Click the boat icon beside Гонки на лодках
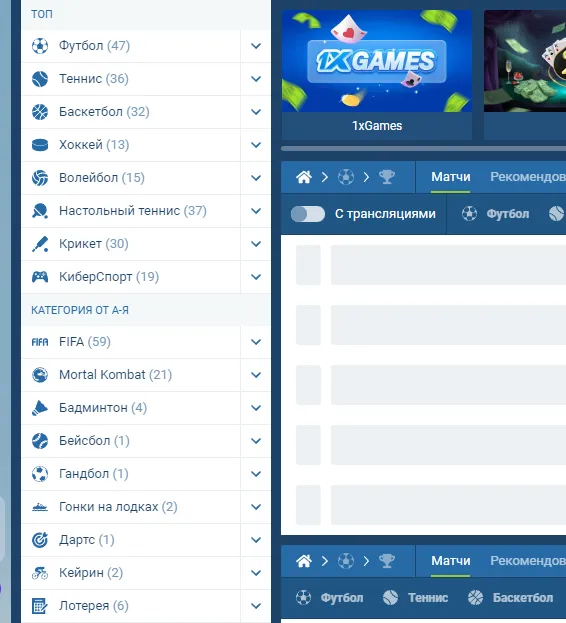Image resolution: width=566 pixels, height=623 pixels. 40,507
